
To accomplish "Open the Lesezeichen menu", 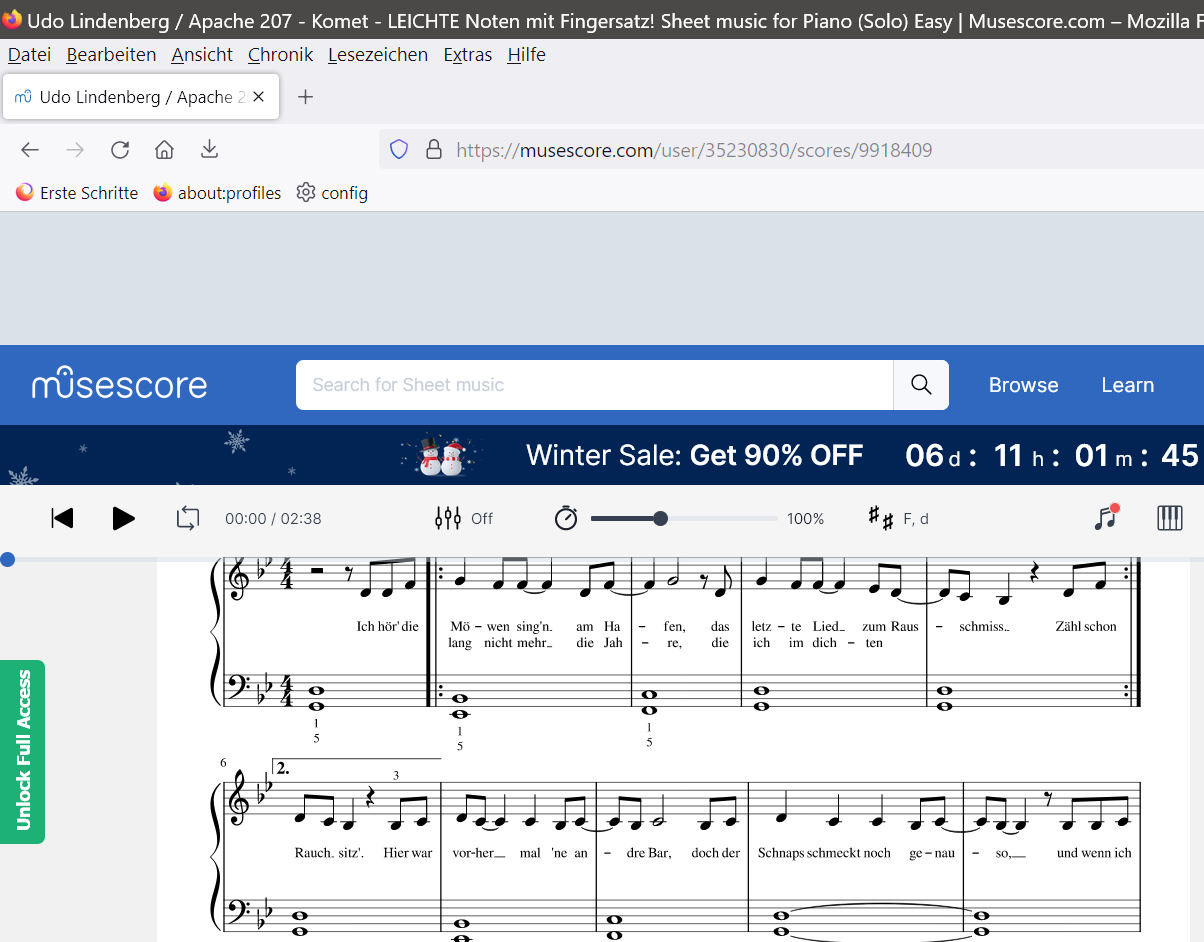I will point(377,55).
